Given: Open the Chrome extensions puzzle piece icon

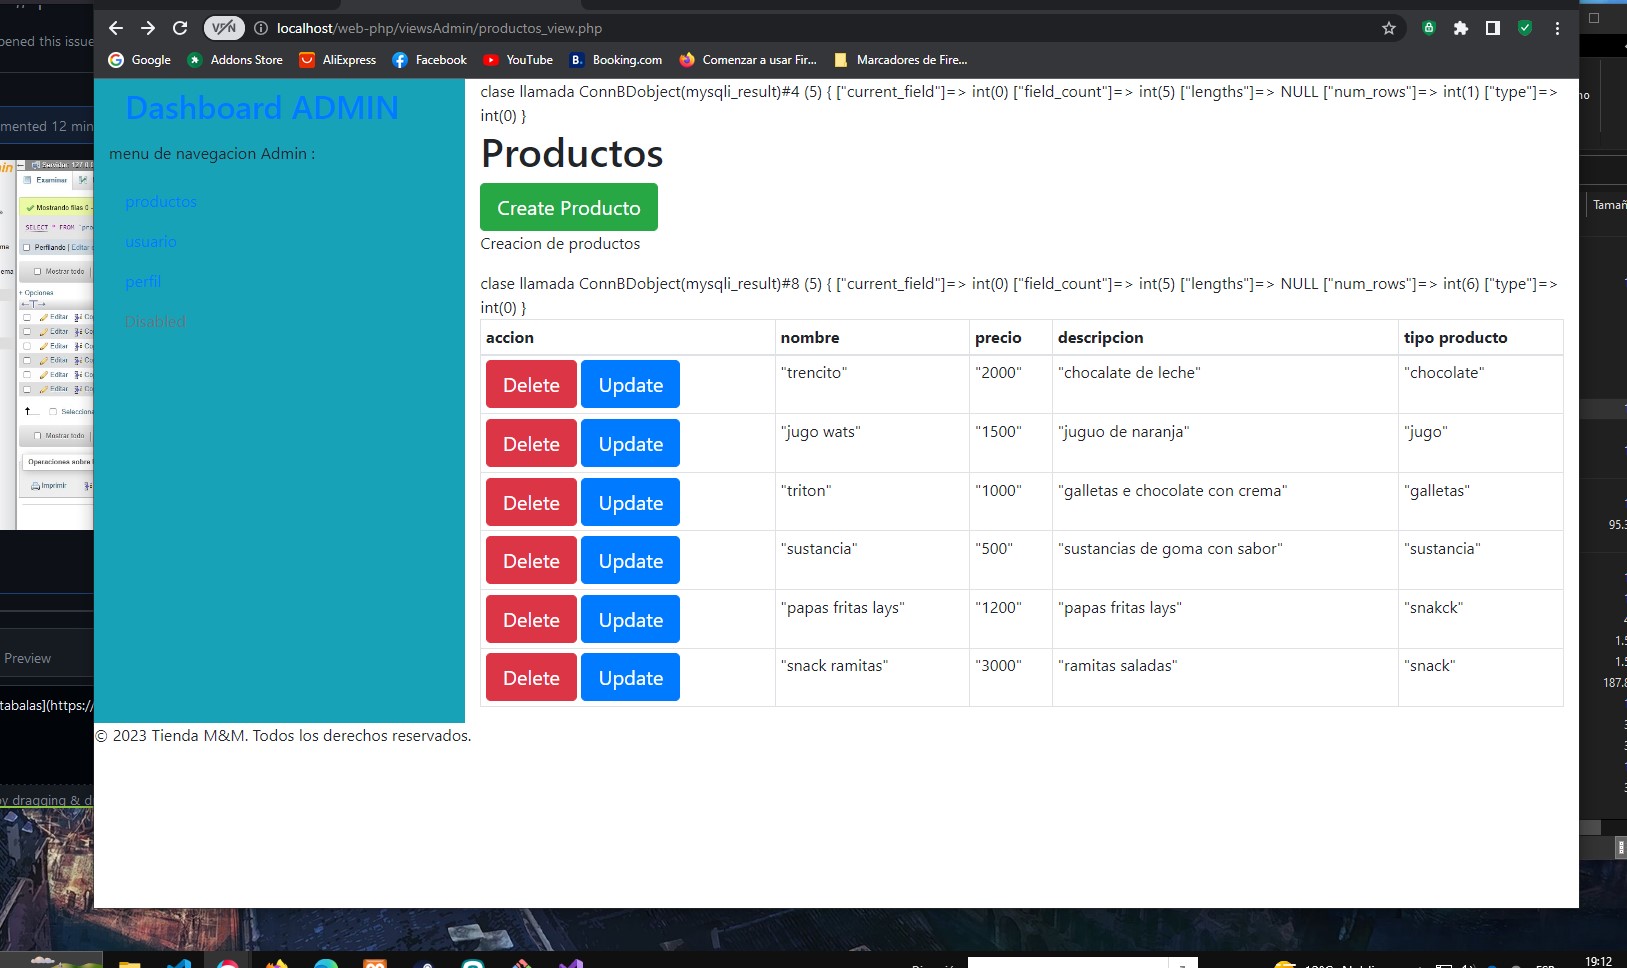Looking at the screenshot, I should pyautogui.click(x=1461, y=28).
